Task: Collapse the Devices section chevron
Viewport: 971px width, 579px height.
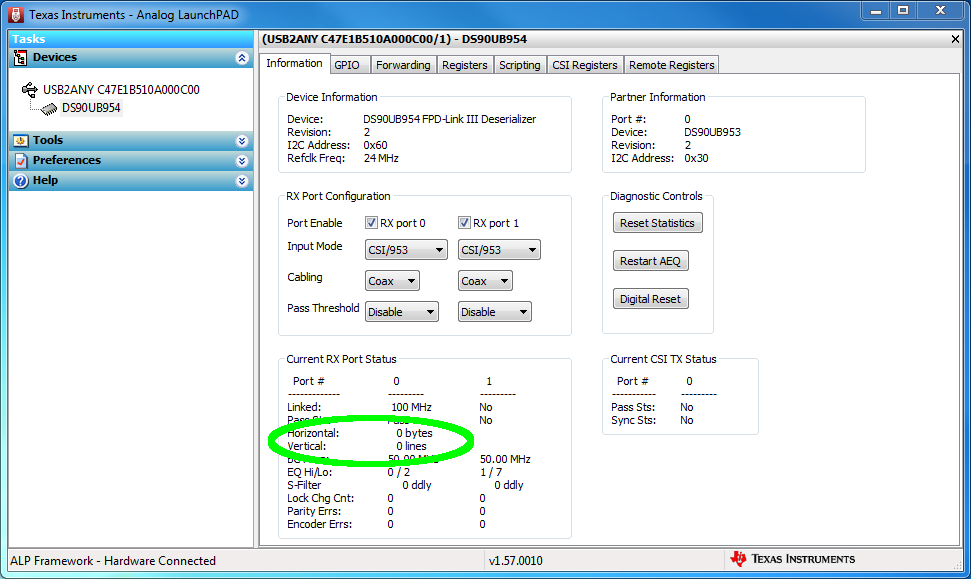Action: click(242, 57)
